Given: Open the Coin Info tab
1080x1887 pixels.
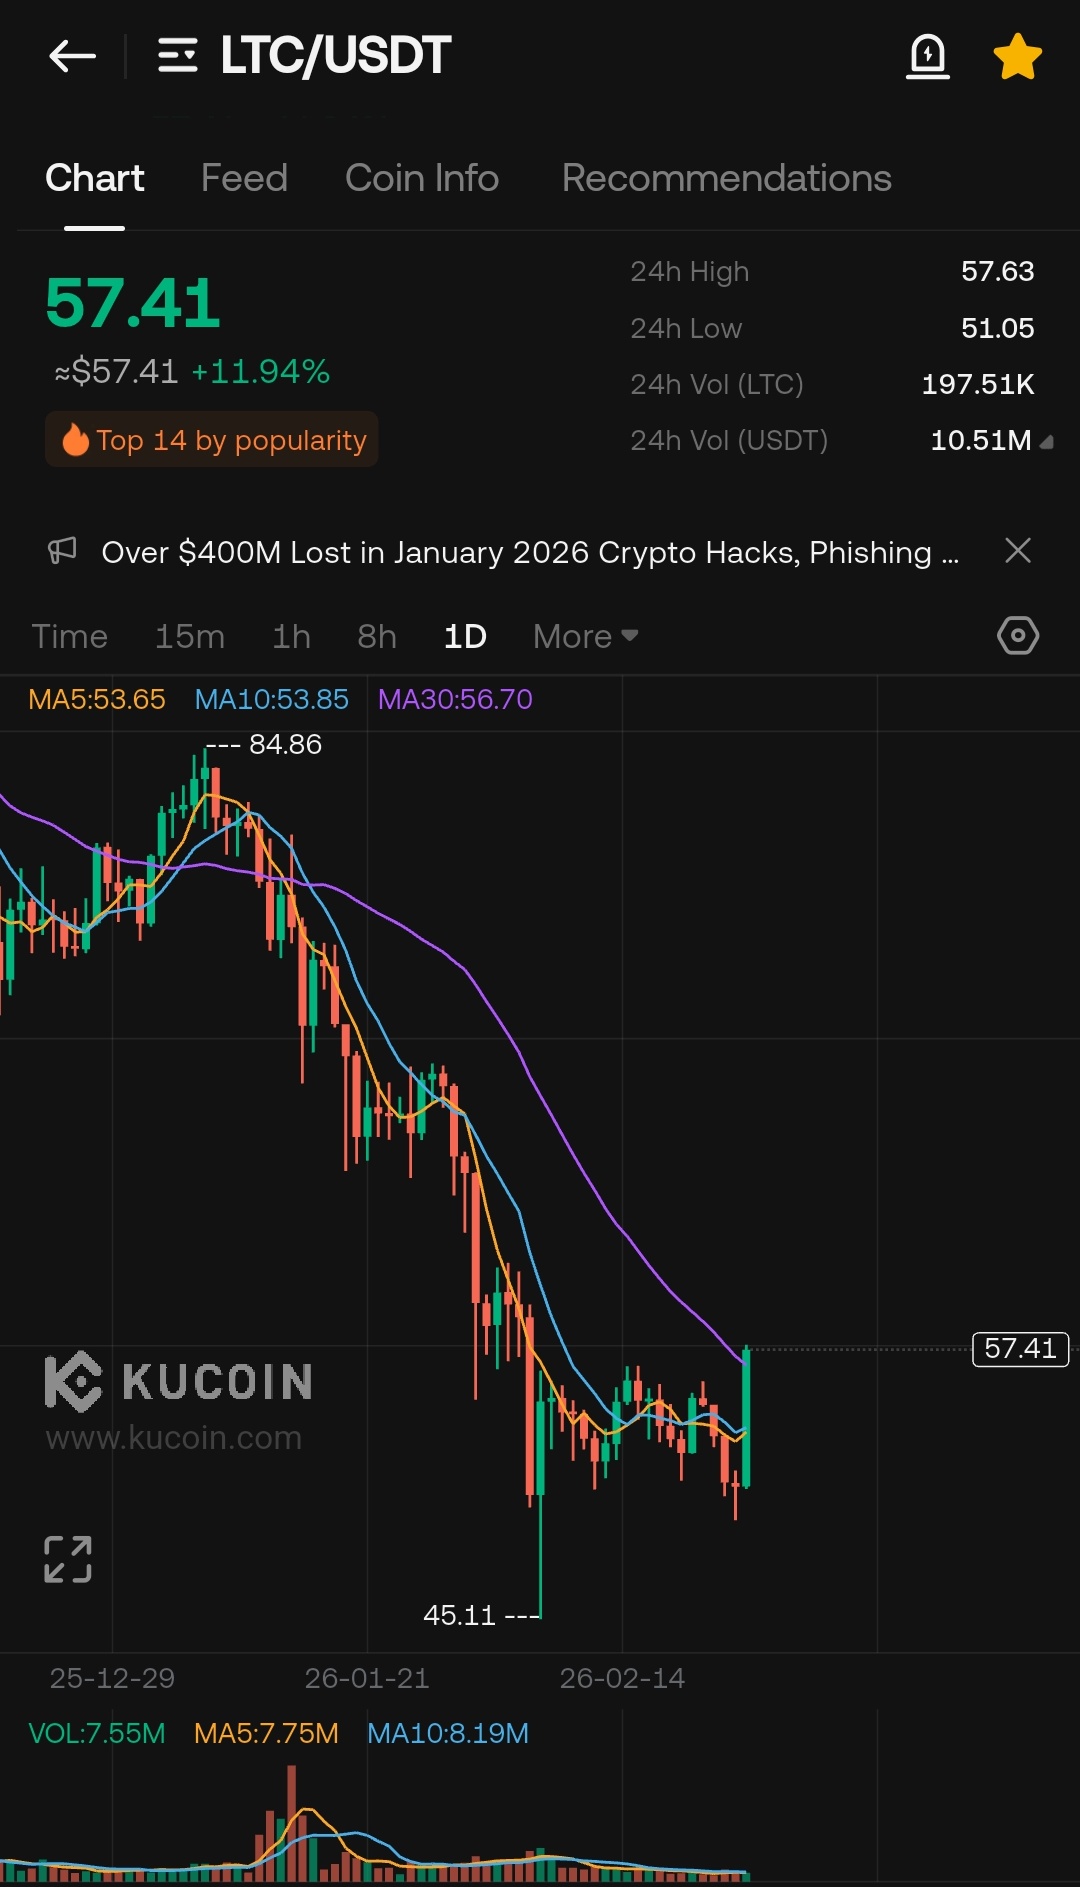Looking at the screenshot, I should coord(421,178).
